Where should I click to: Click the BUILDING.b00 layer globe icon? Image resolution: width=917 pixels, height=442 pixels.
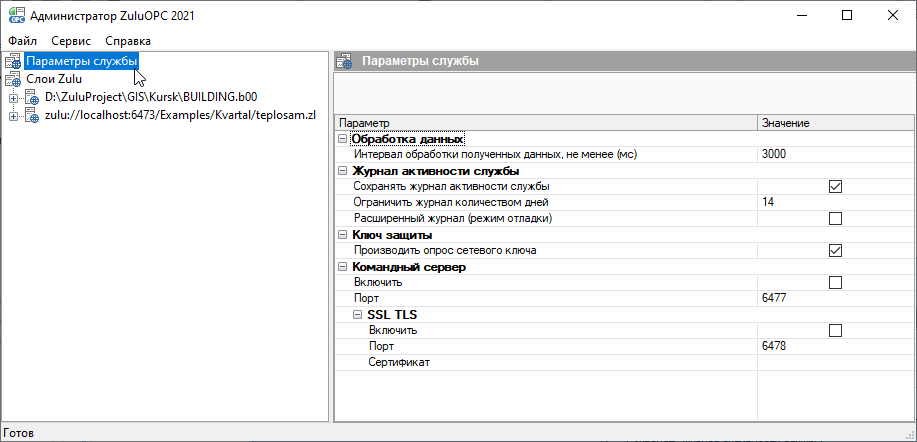coord(32,98)
